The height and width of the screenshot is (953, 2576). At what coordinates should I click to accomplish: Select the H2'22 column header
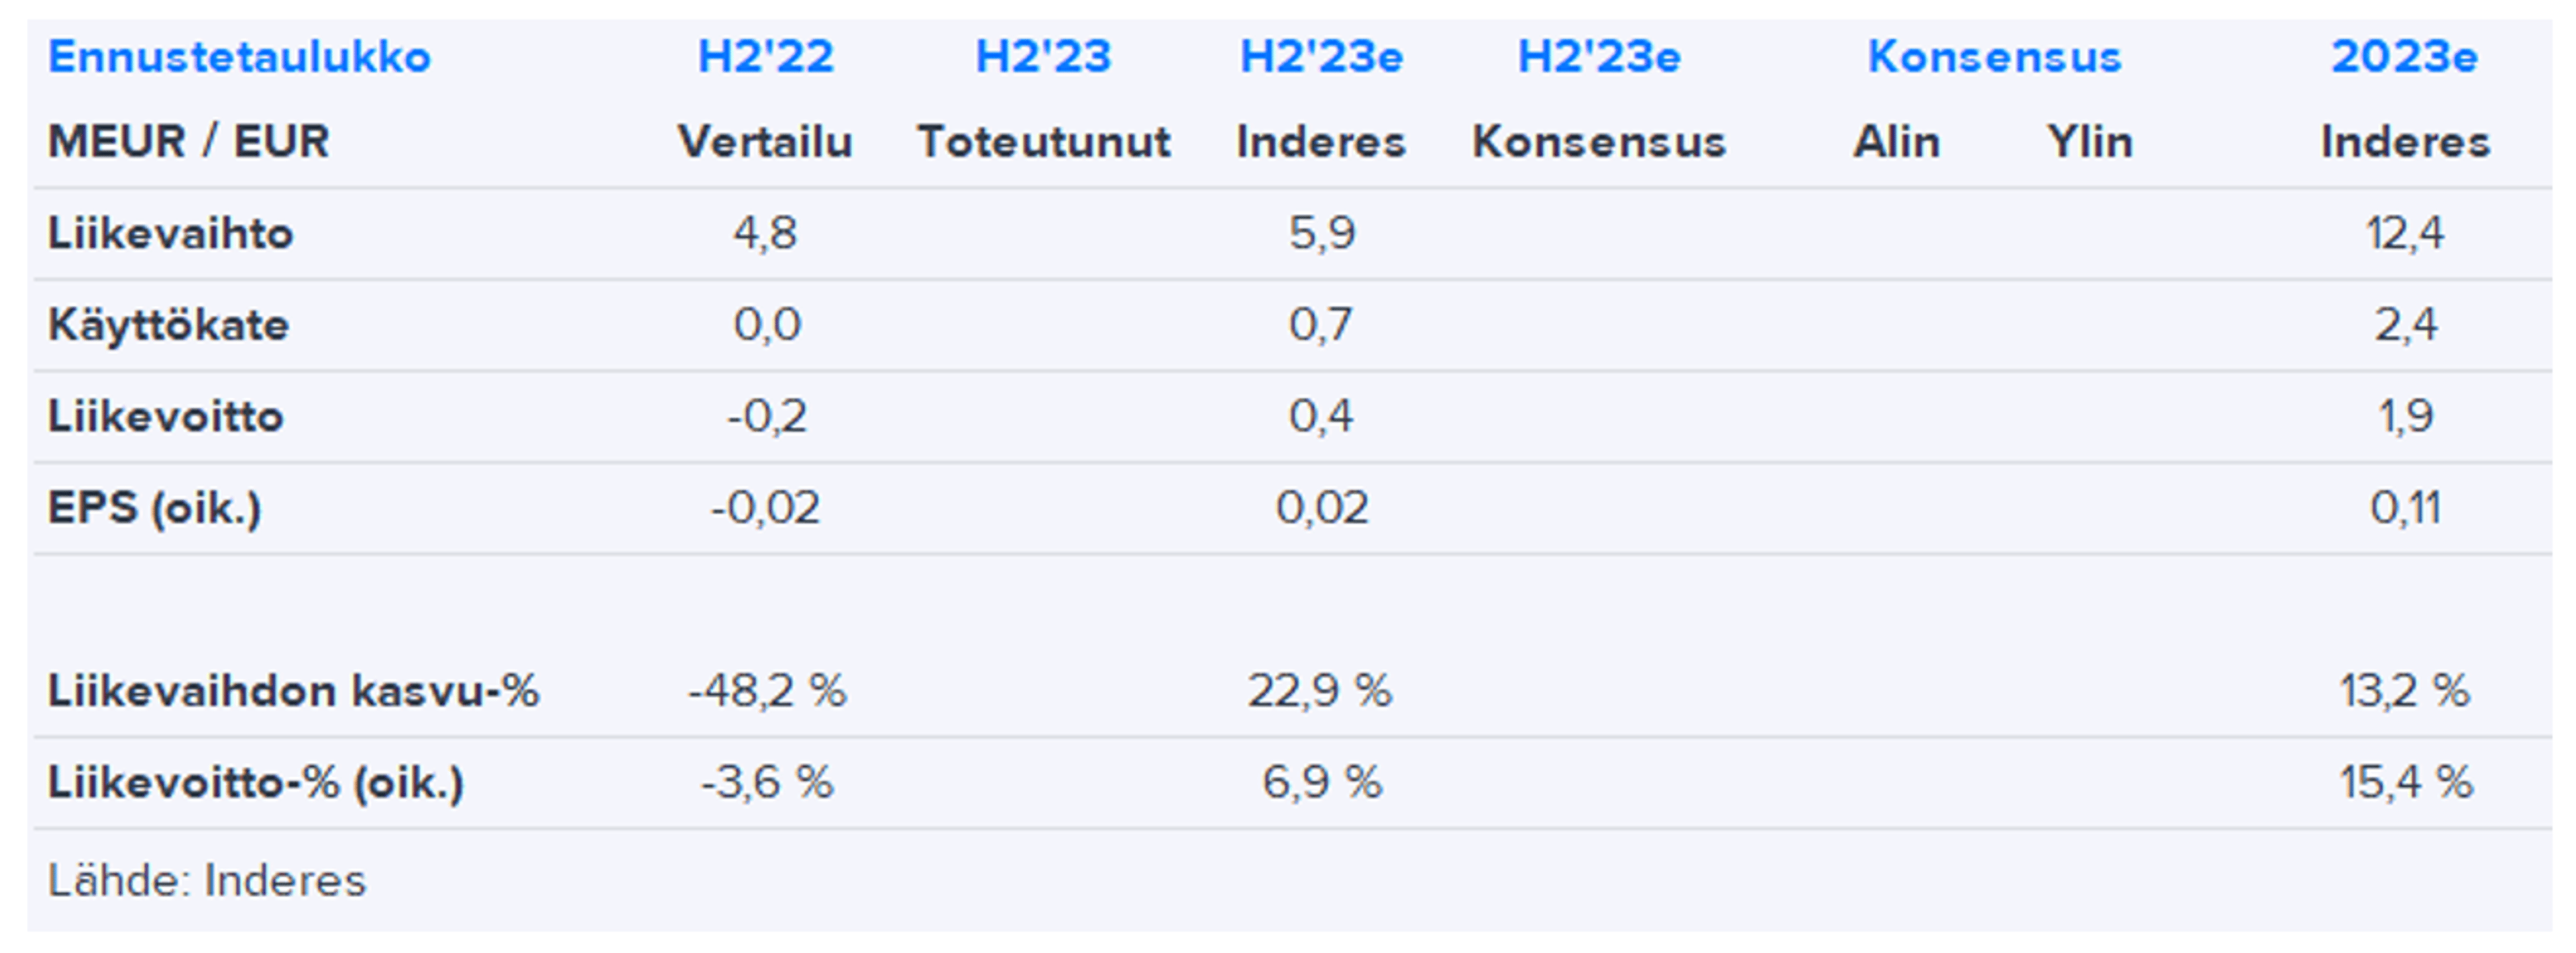point(765,57)
